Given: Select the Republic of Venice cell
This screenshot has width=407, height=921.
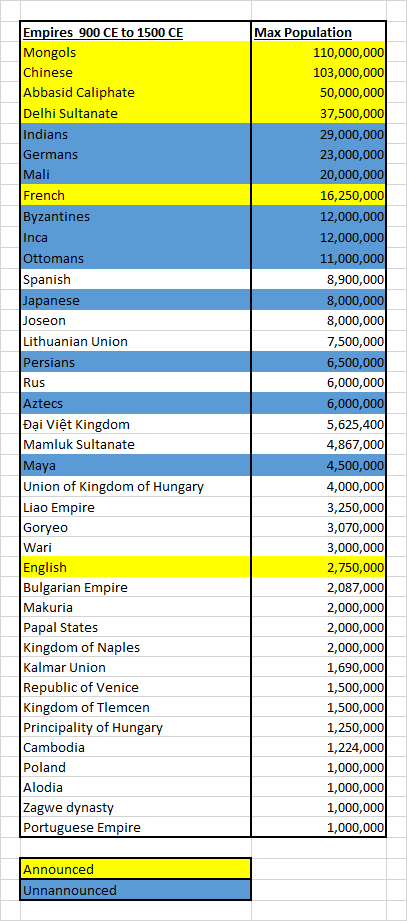Looking at the screenshot, I should point(136,687).
